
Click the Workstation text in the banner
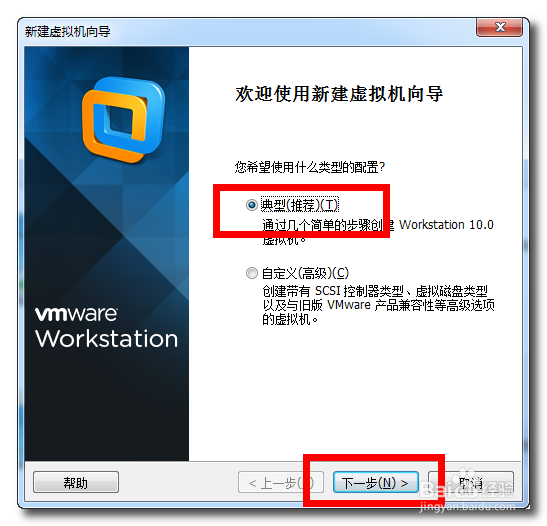tap(106, 338)
